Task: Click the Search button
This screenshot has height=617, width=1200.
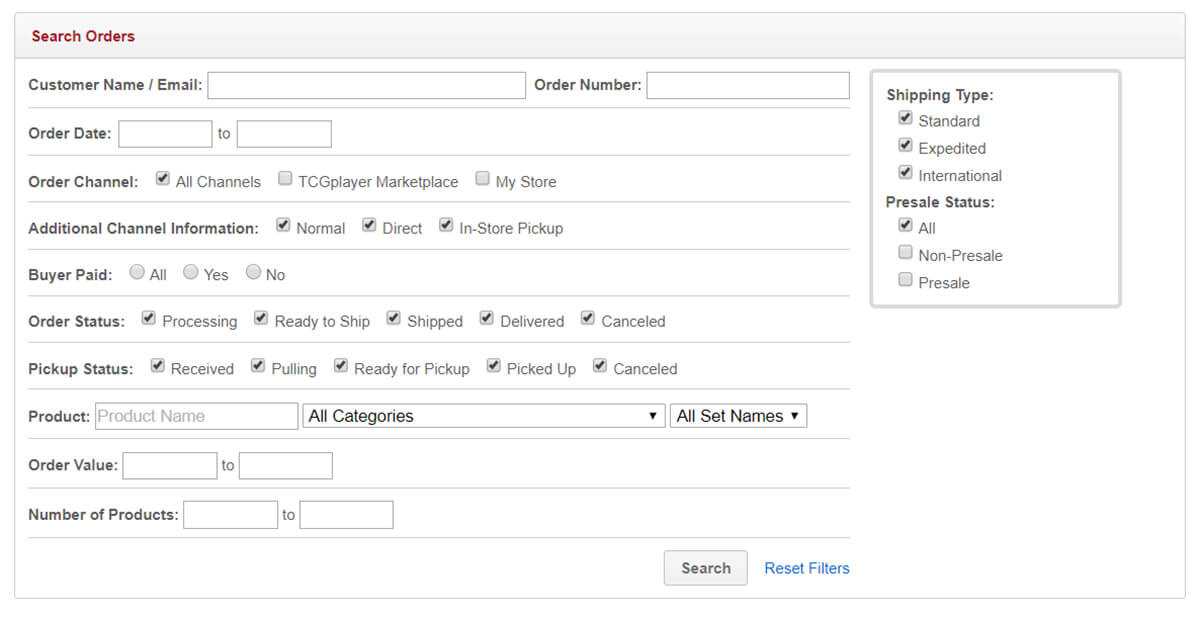Action: (x=705, y=568)
